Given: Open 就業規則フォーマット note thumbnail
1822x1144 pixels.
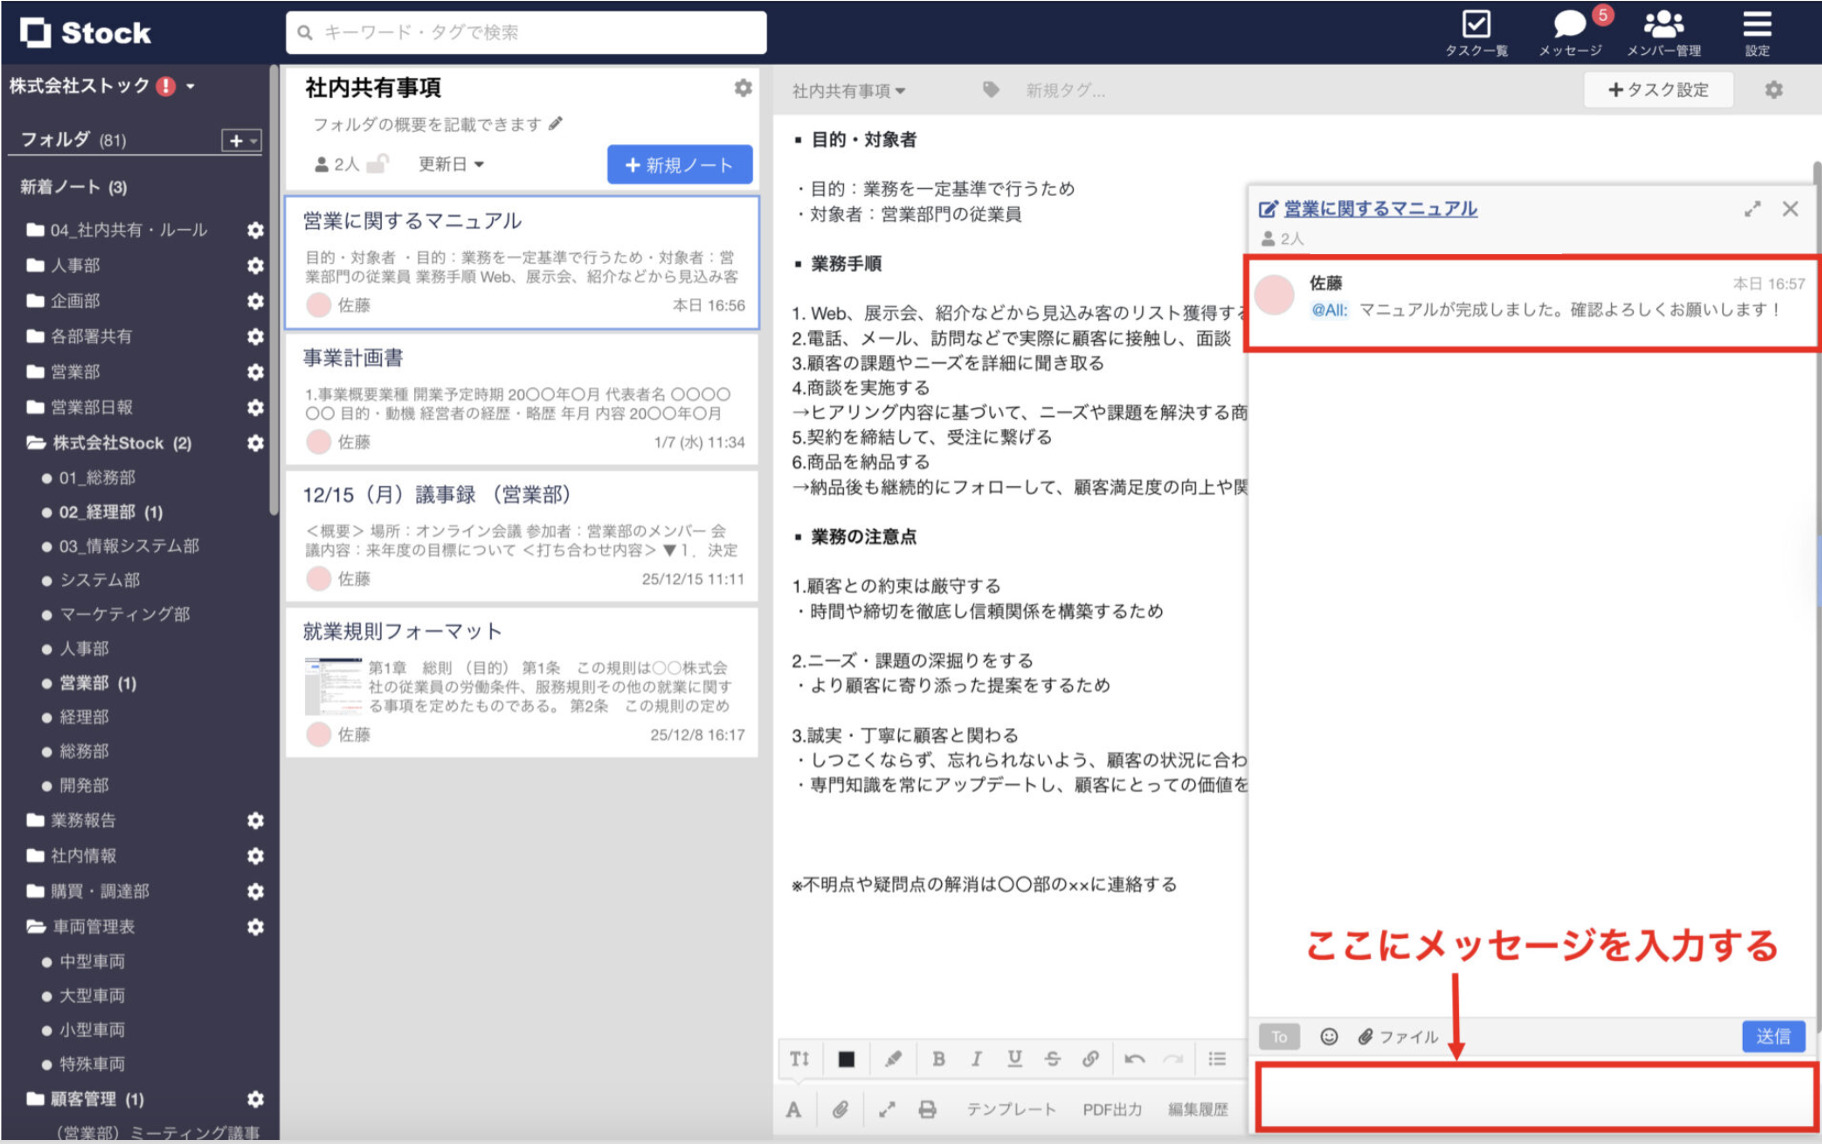Looking at the screenshot, I should [x=334, y=686].
